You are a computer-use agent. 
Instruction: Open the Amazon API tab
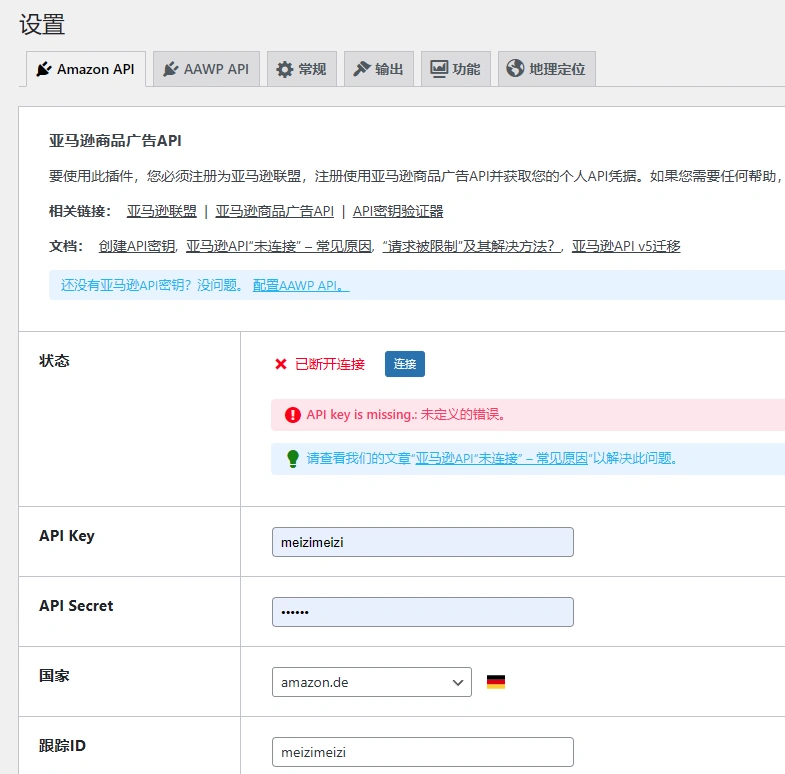pyautogui.click(x=86, y=69)
